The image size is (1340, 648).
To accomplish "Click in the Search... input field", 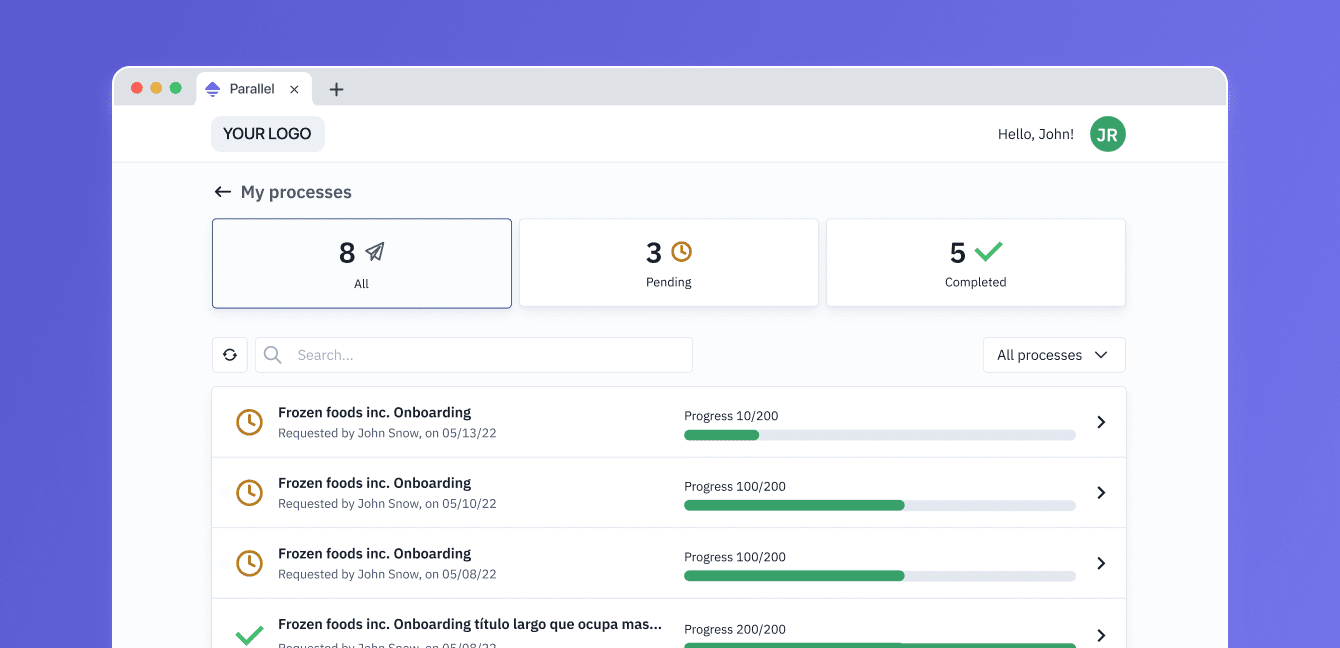I will point(474,355).
